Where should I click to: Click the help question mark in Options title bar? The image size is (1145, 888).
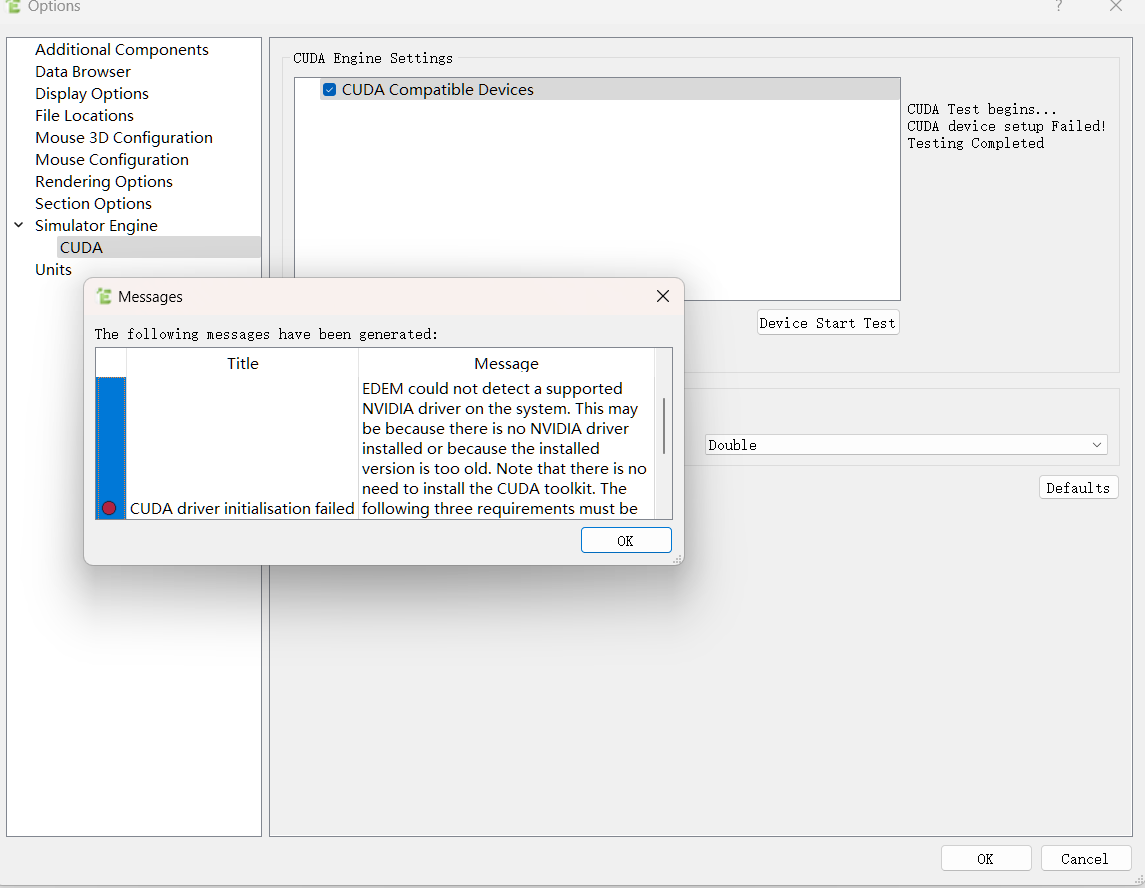pos(1058,7)
